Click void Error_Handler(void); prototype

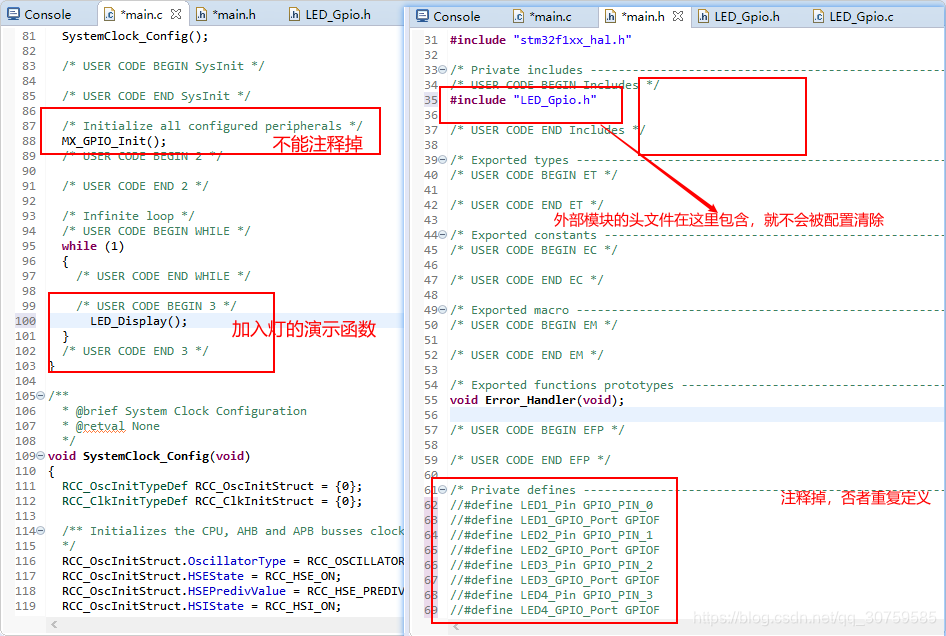pyautogui.click(x=537, y=400)
